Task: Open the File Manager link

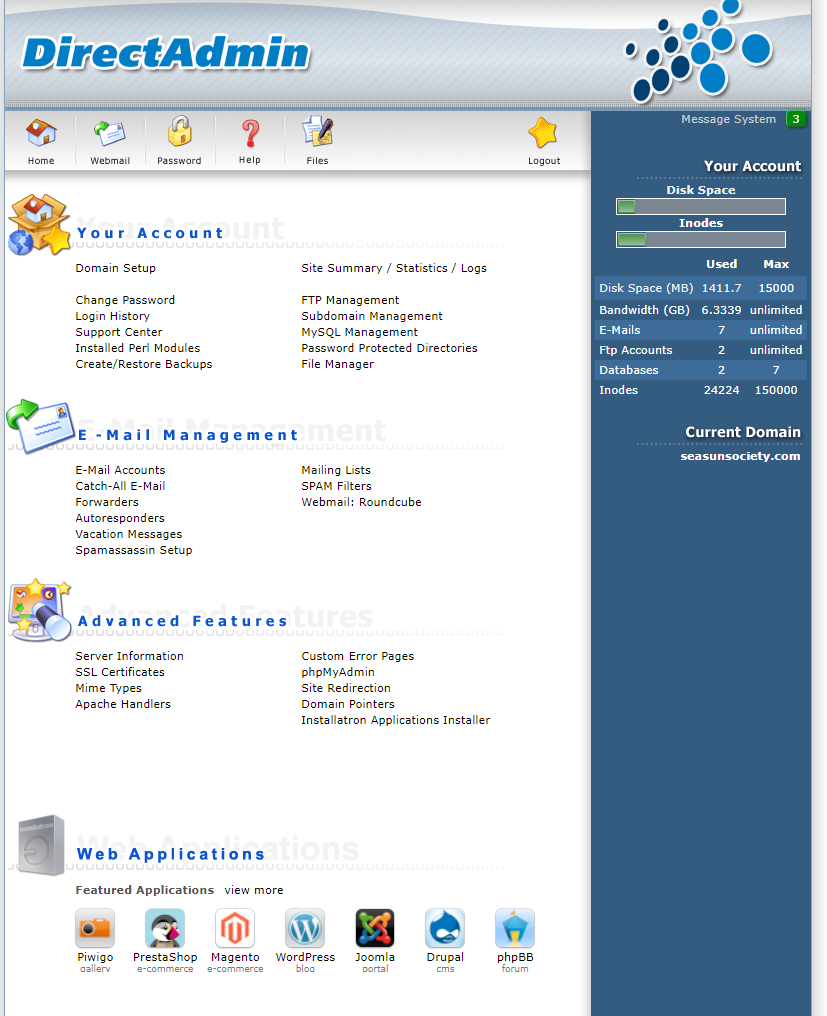Action: click(337, 364)
